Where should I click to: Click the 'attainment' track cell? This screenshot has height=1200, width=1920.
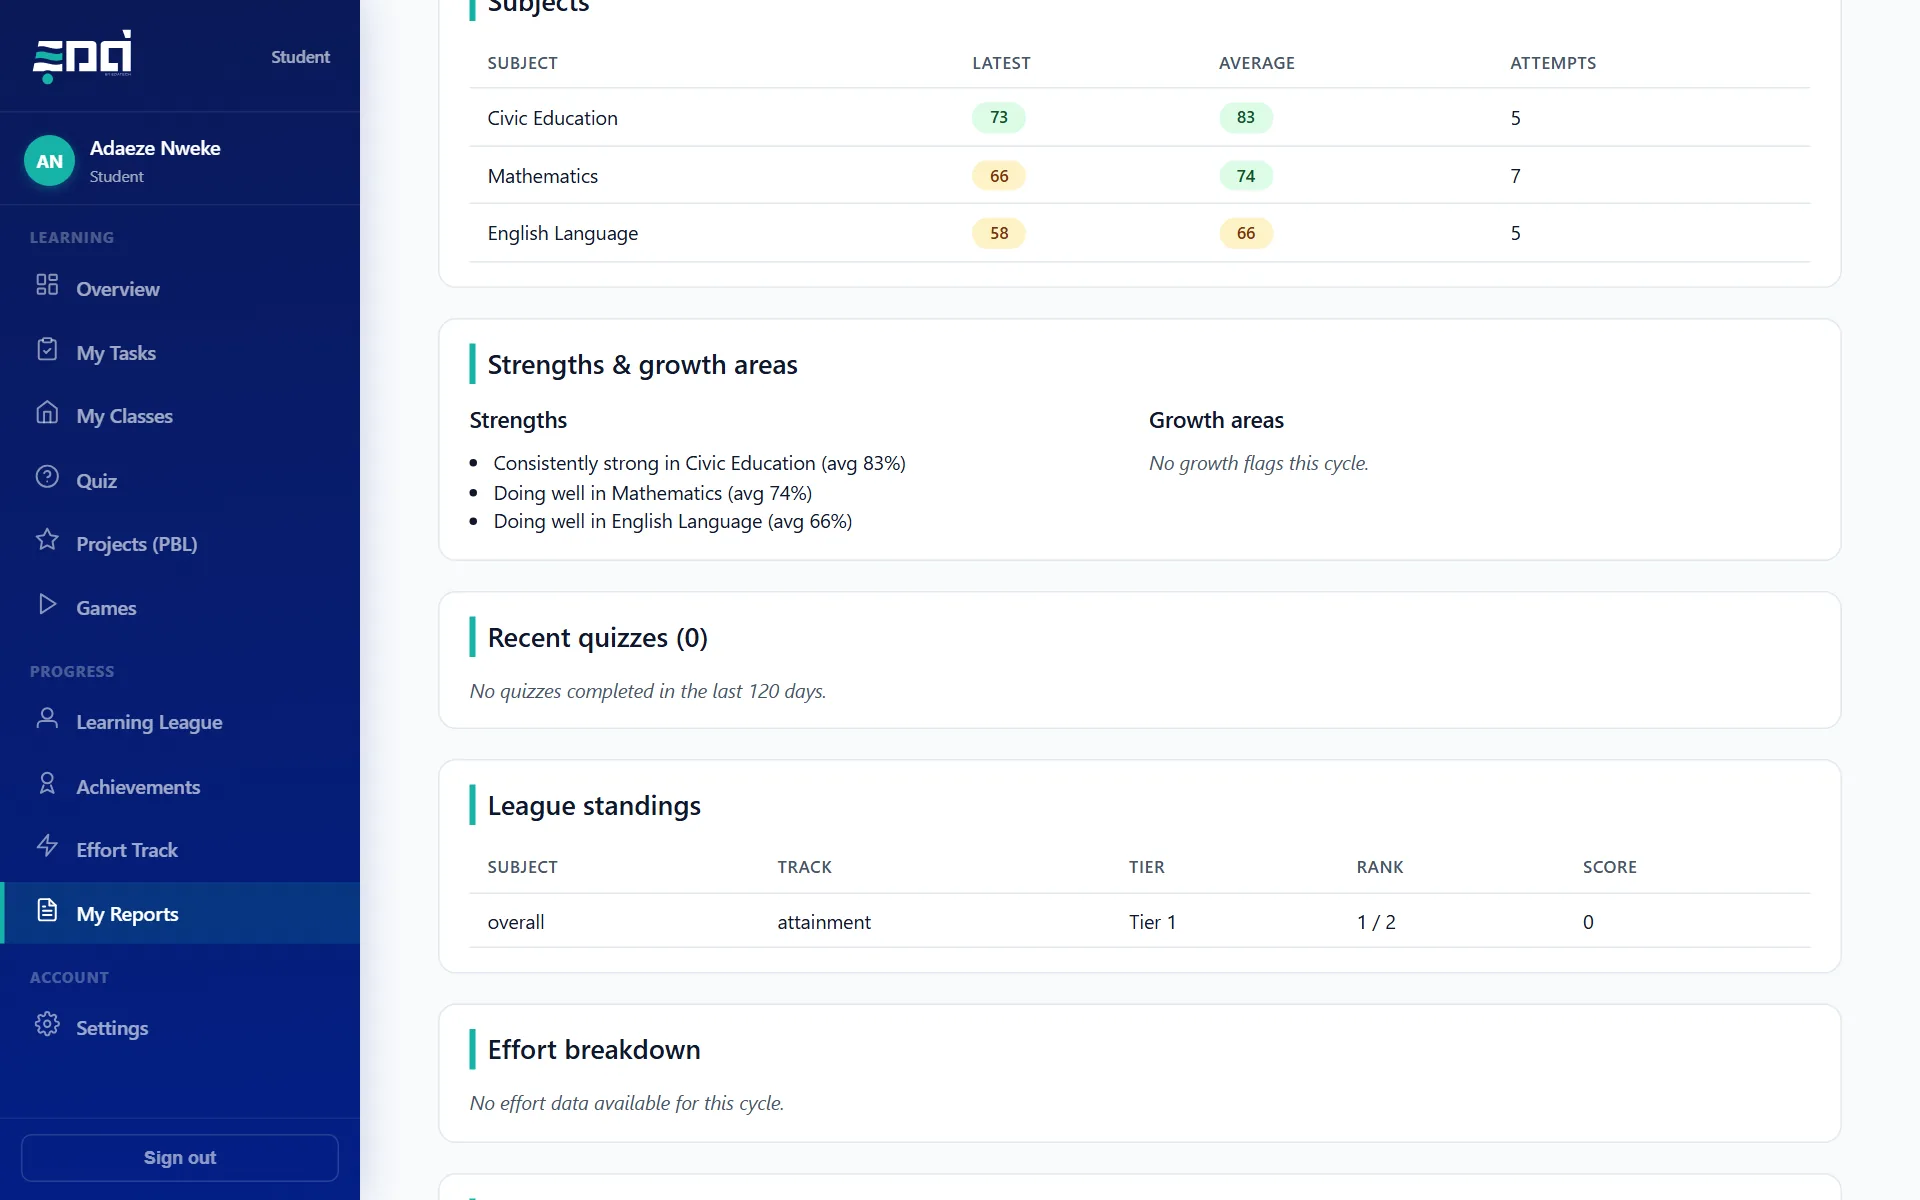(x=824, y=922)
